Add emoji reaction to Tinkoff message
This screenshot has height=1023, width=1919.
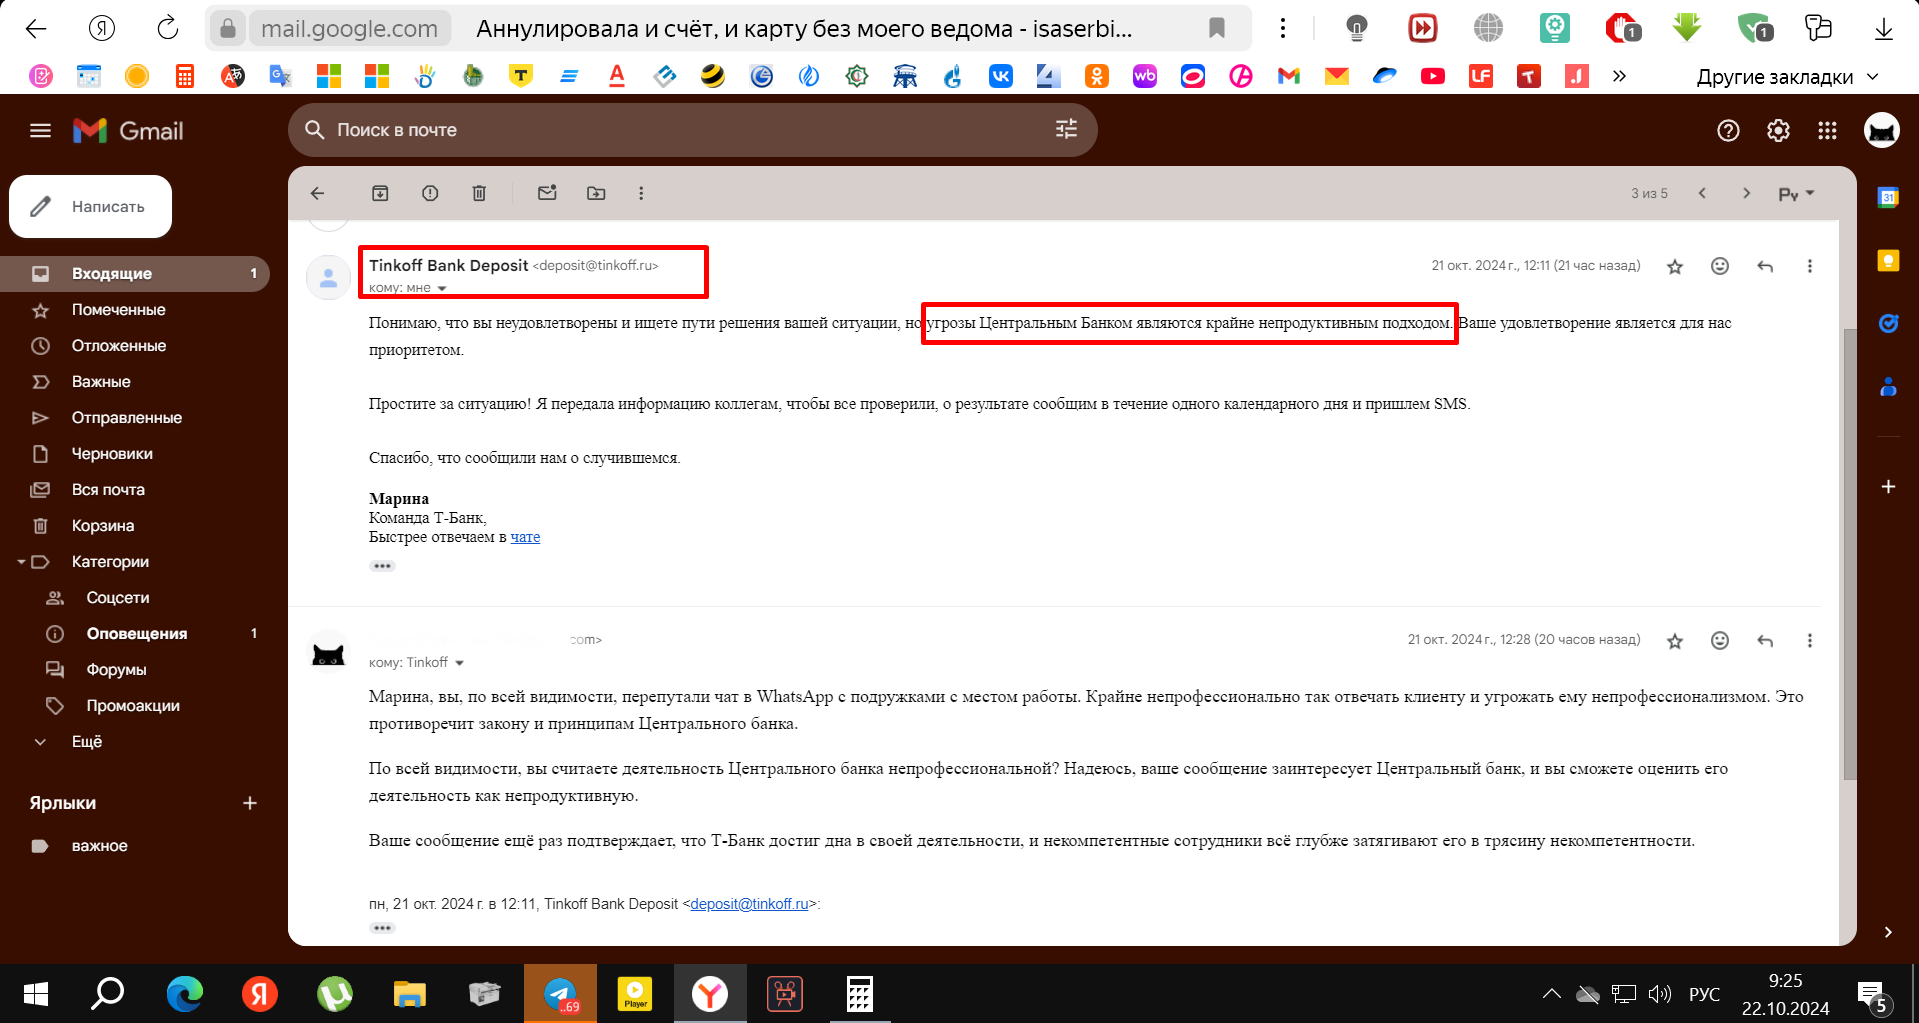pos(1720,266)
